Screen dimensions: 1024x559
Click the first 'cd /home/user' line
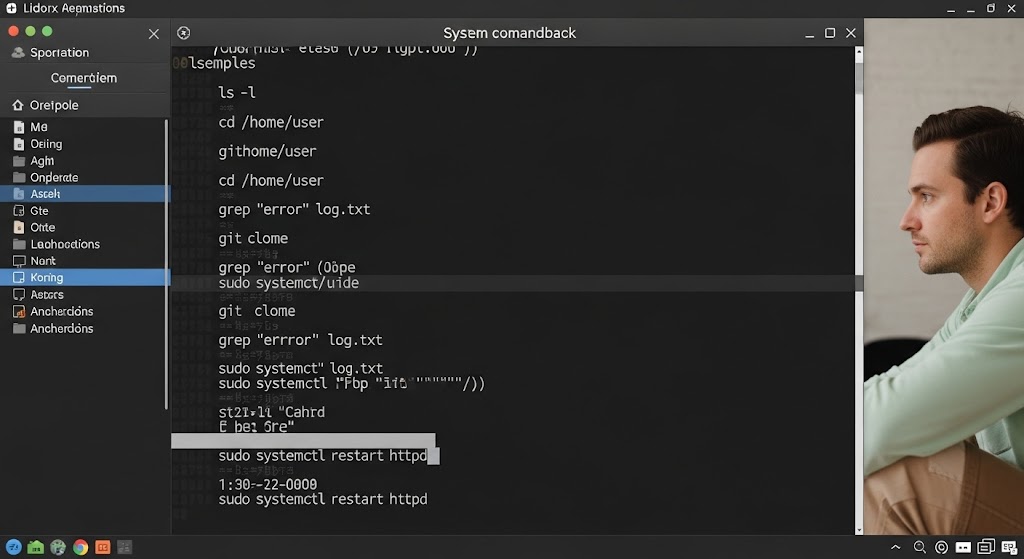(x=271, y=122)
